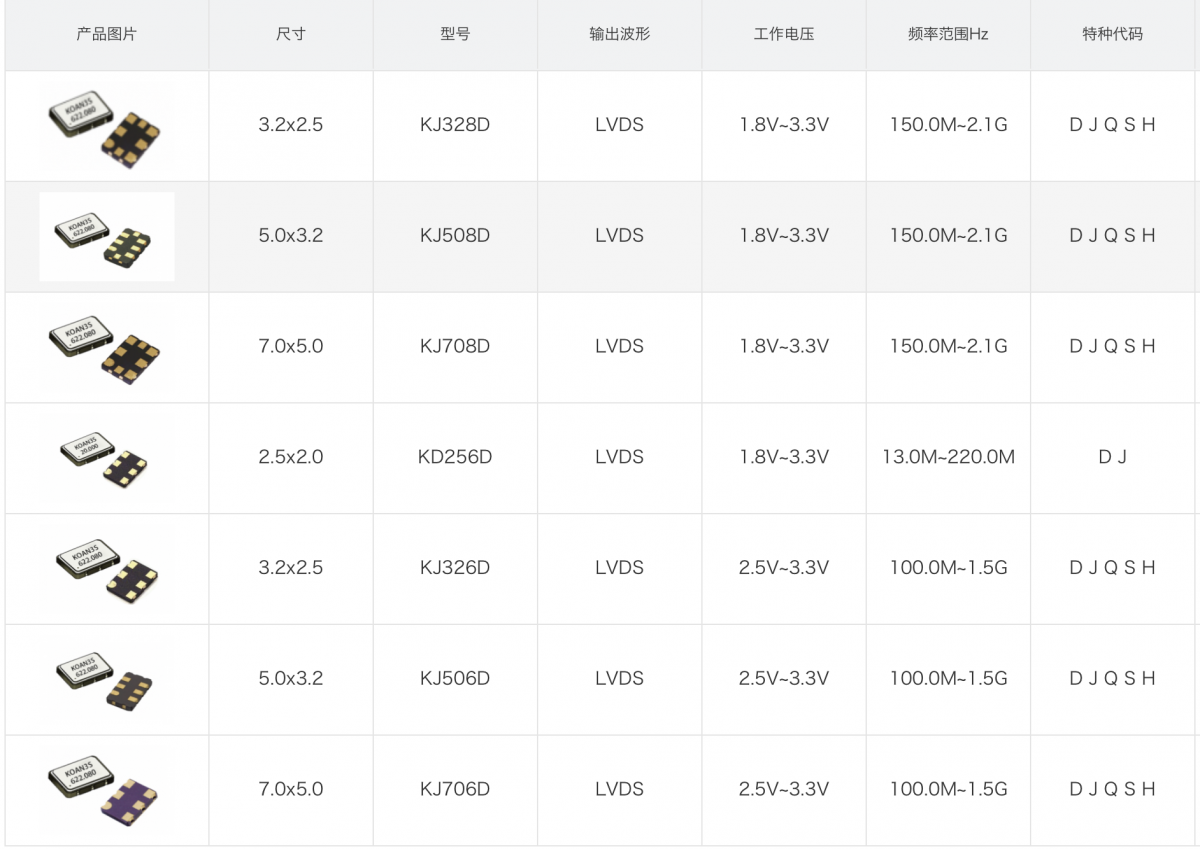Image resolution: width=1200 pixels, height=849 pixels.
Task: Click the 型号 column header
Action: click(455, 34)
